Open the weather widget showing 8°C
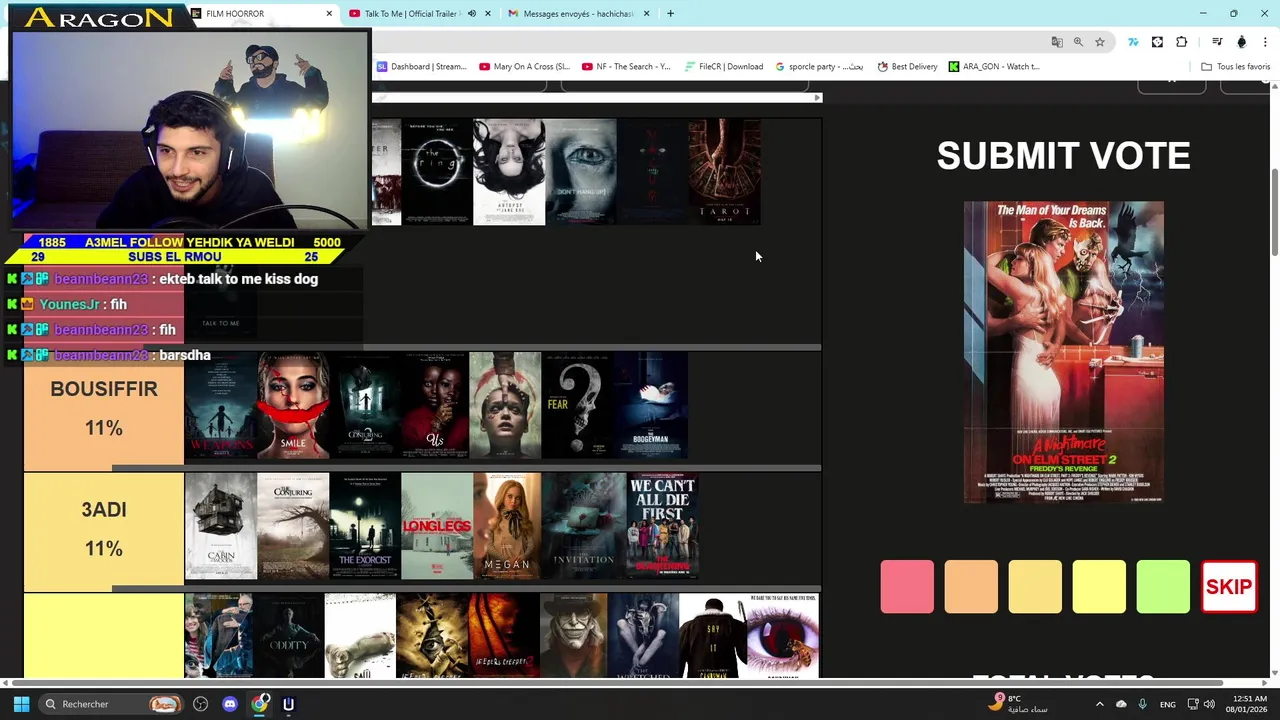Screen dimensions: 1280x720 pyautogui.click(x=1020, y=704)
